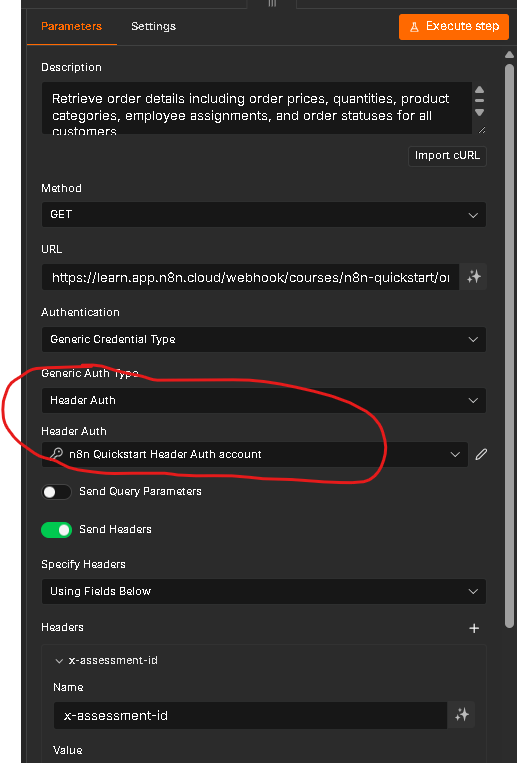Open the Generic Auth Type dropdown

263,400
